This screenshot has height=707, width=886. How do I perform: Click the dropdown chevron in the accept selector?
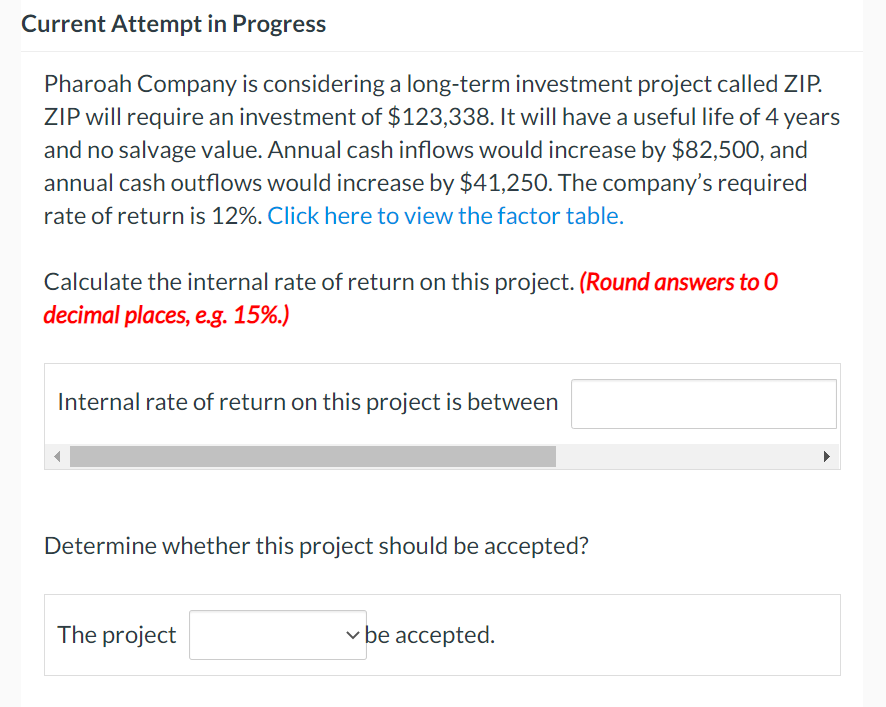(353, 635)
